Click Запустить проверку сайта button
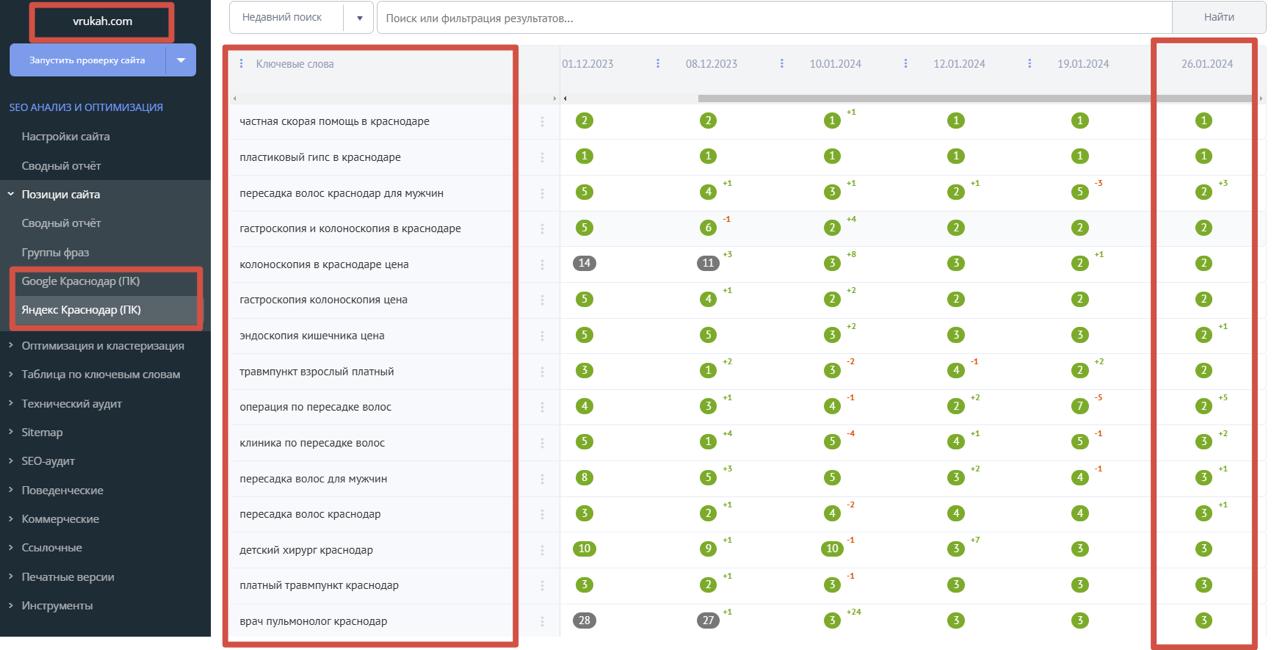Image resolution: width=1280 pixels, height=650 pixels. click(x=87, y=60)
